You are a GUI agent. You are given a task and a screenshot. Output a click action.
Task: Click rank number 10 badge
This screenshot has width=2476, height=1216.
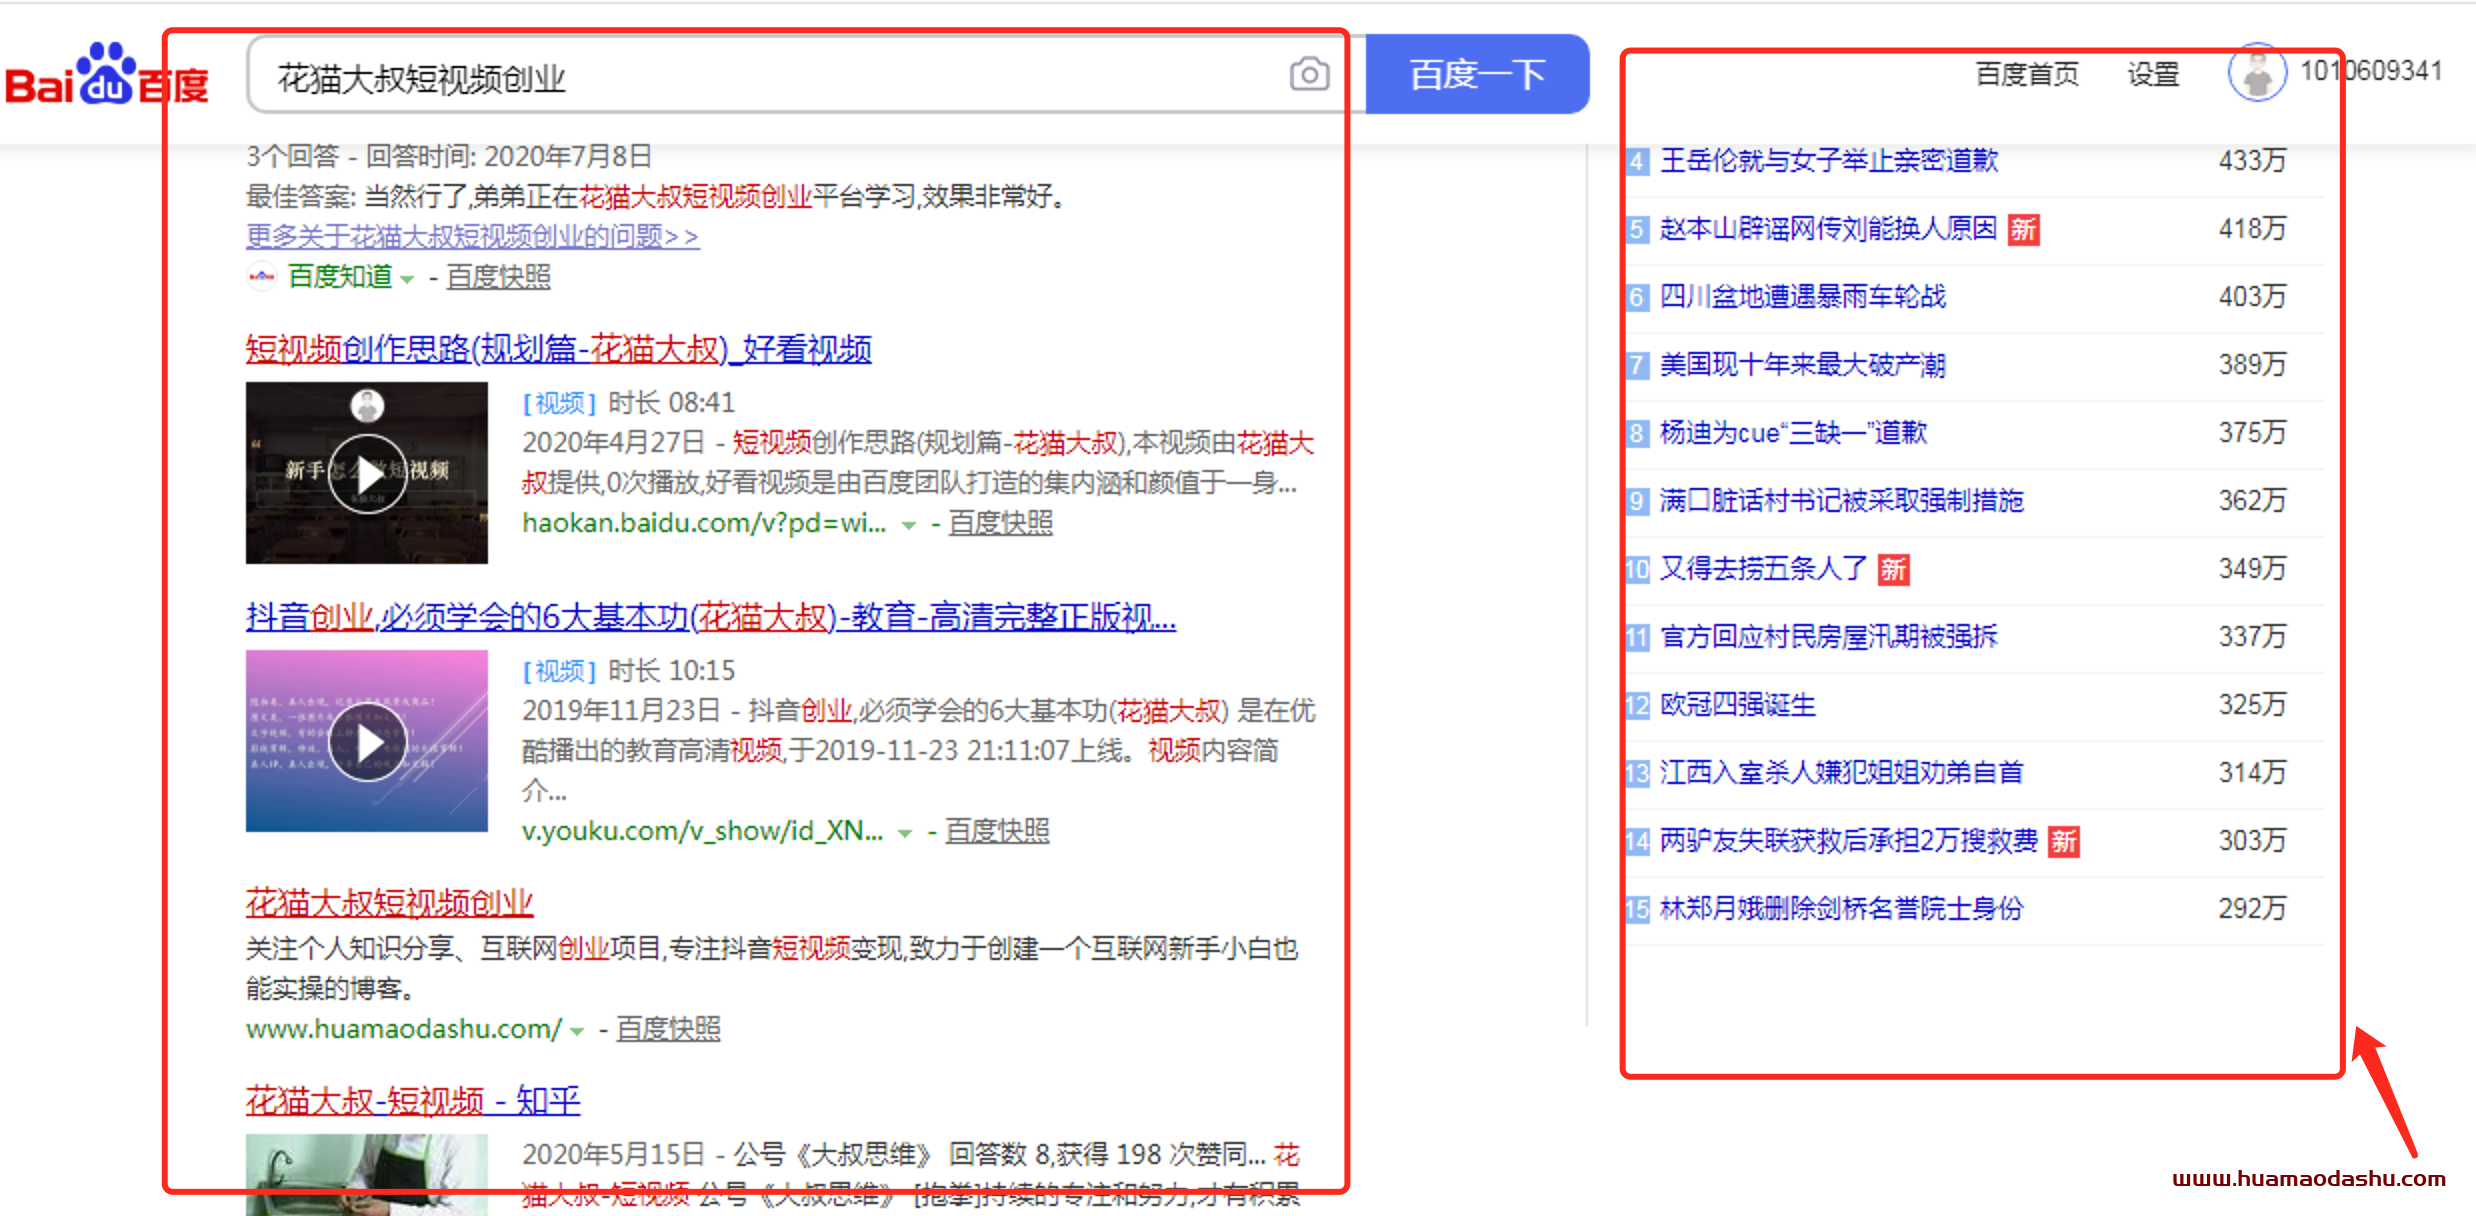(x=1637, y=569)
